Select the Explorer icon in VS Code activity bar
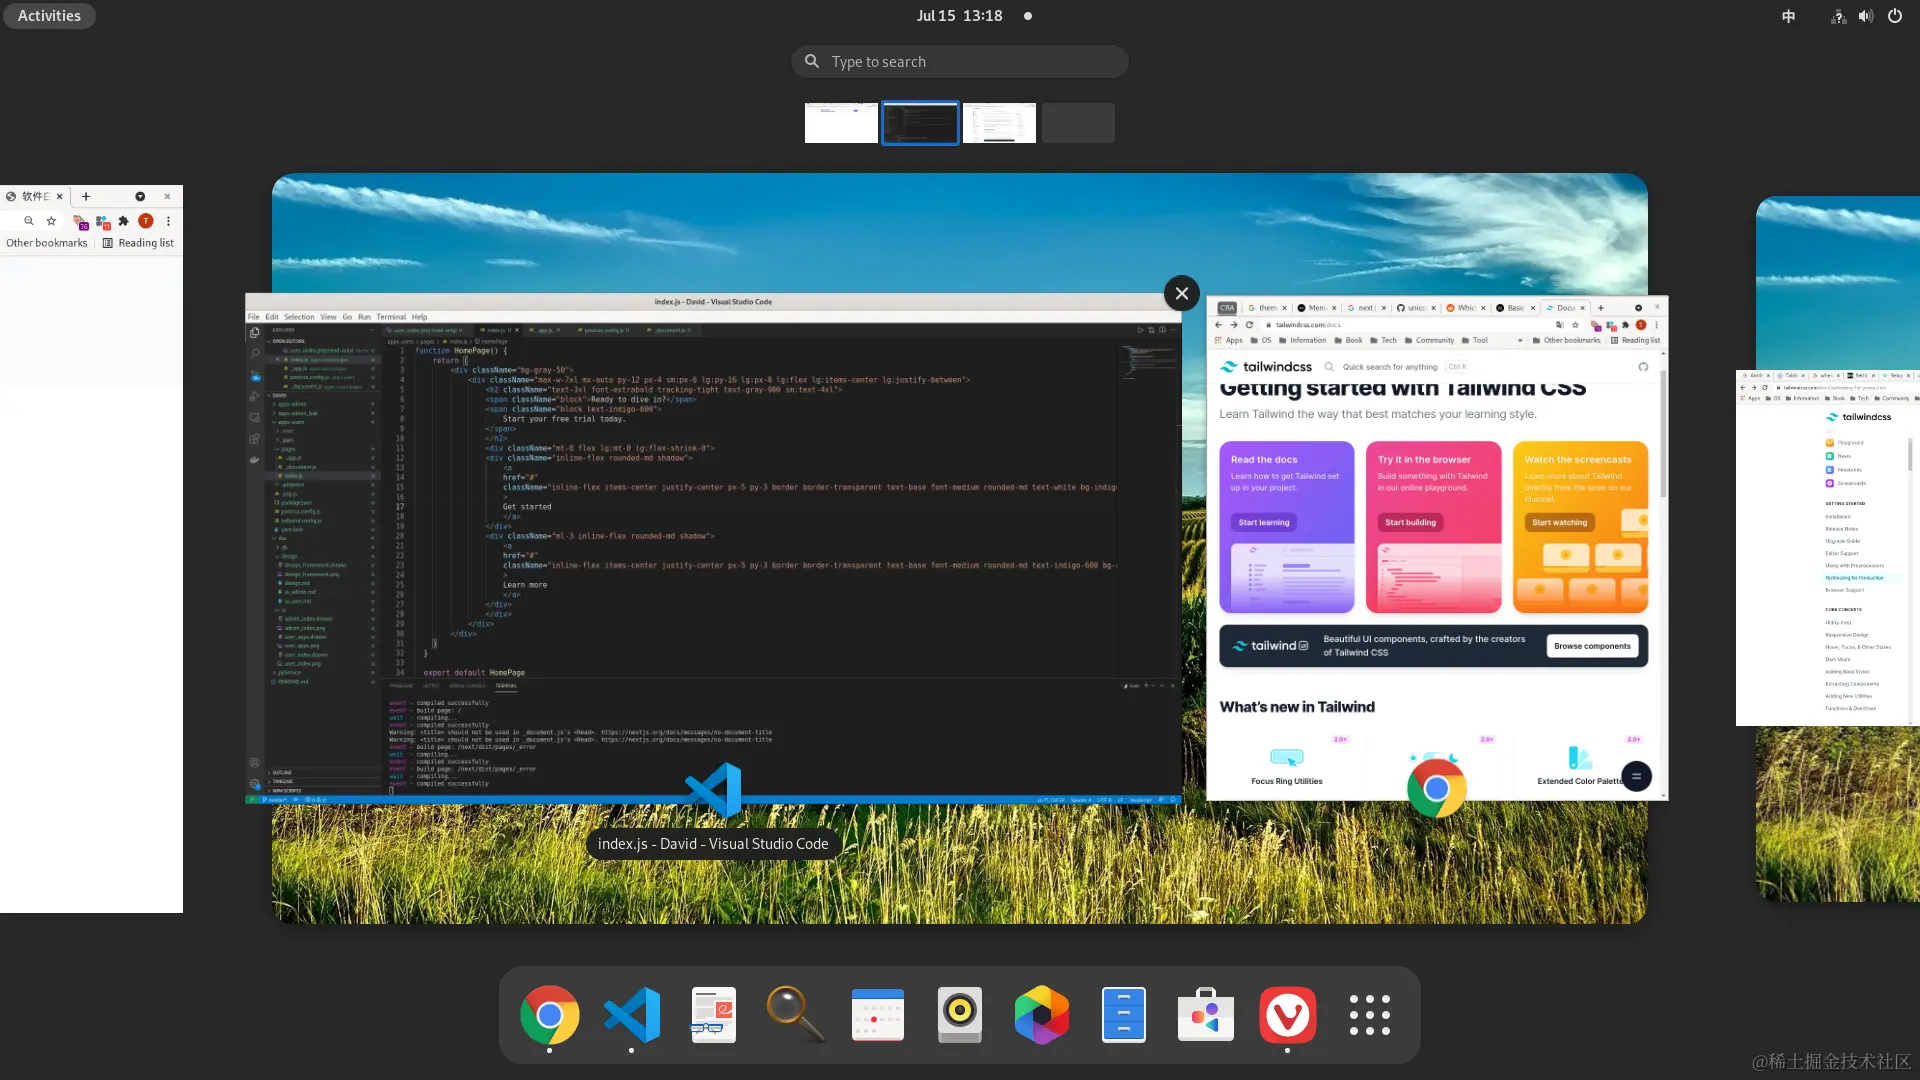The image size is (1920, 1080). [x=254, y=332]
